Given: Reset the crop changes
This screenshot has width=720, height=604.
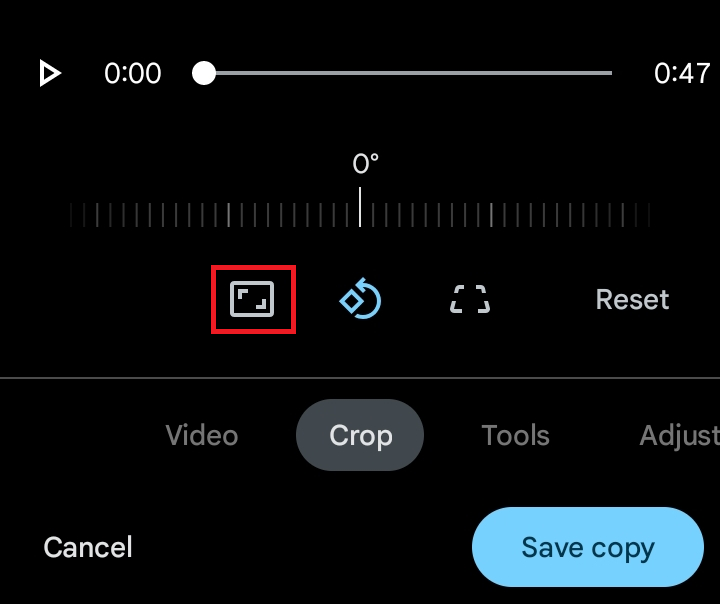Looking at the screenshot, I should tap(632, 299).
